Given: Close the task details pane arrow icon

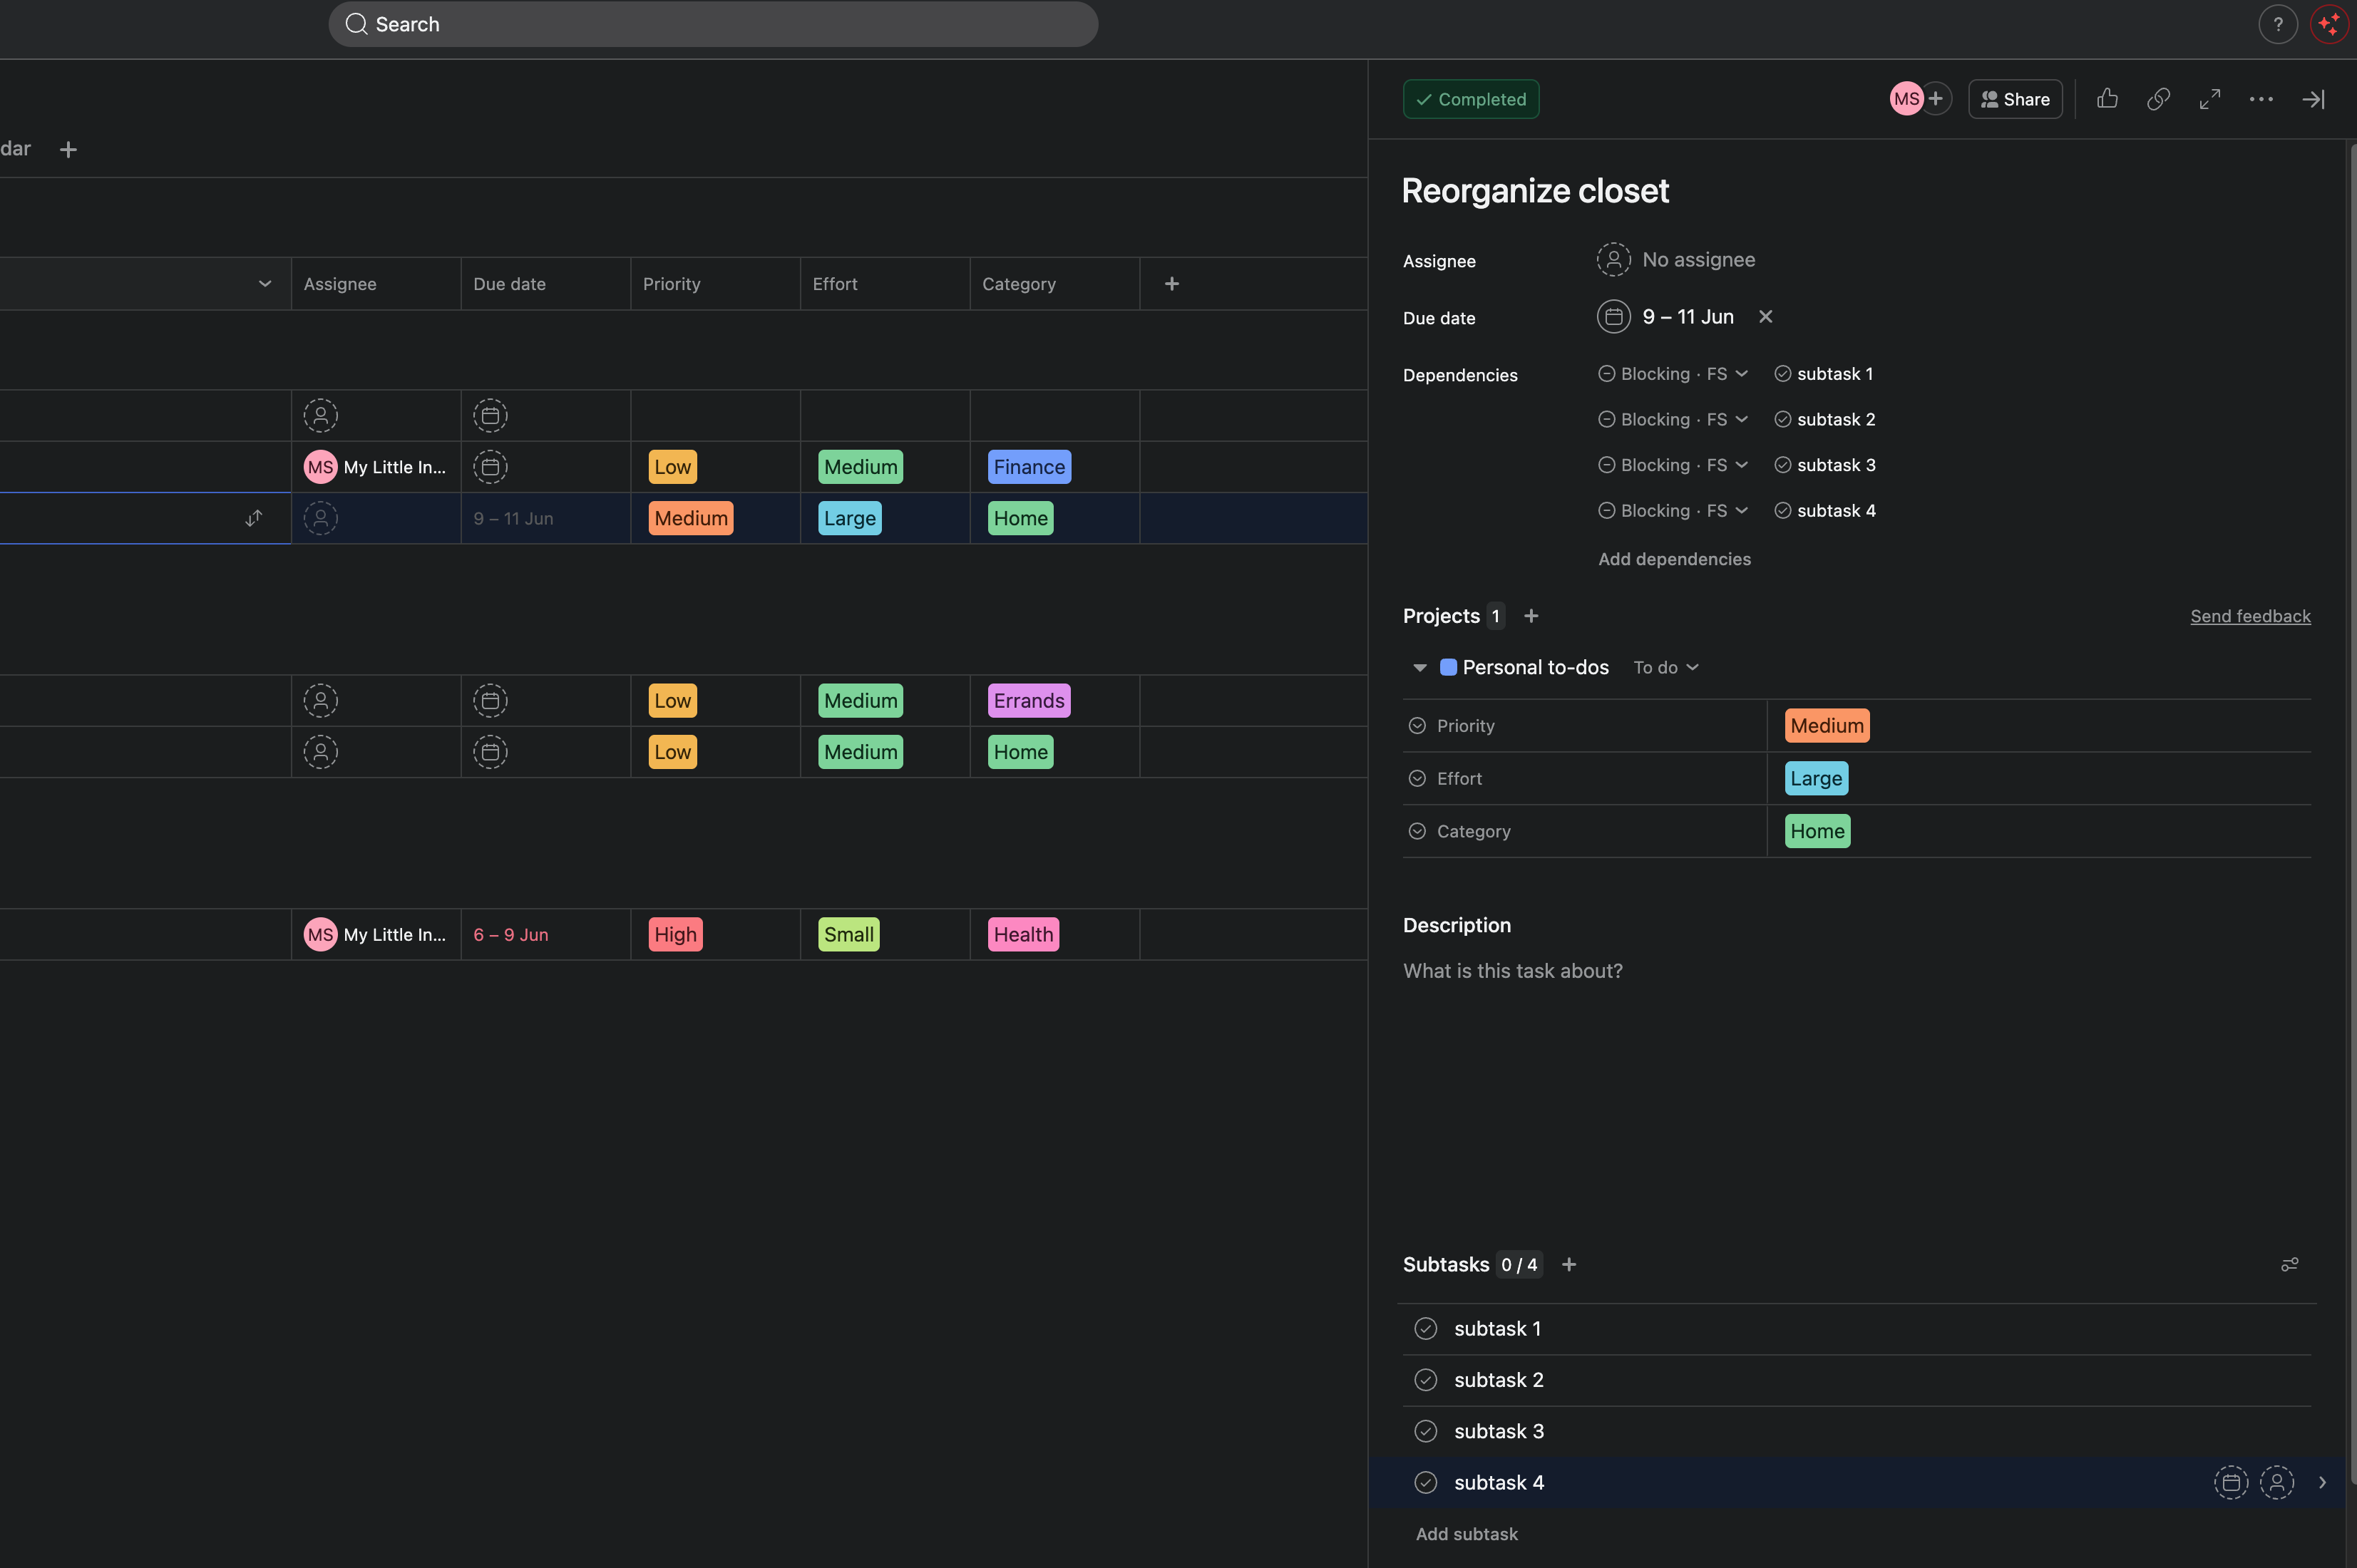Looking at the screenshot, I should tap(2313, 99).
